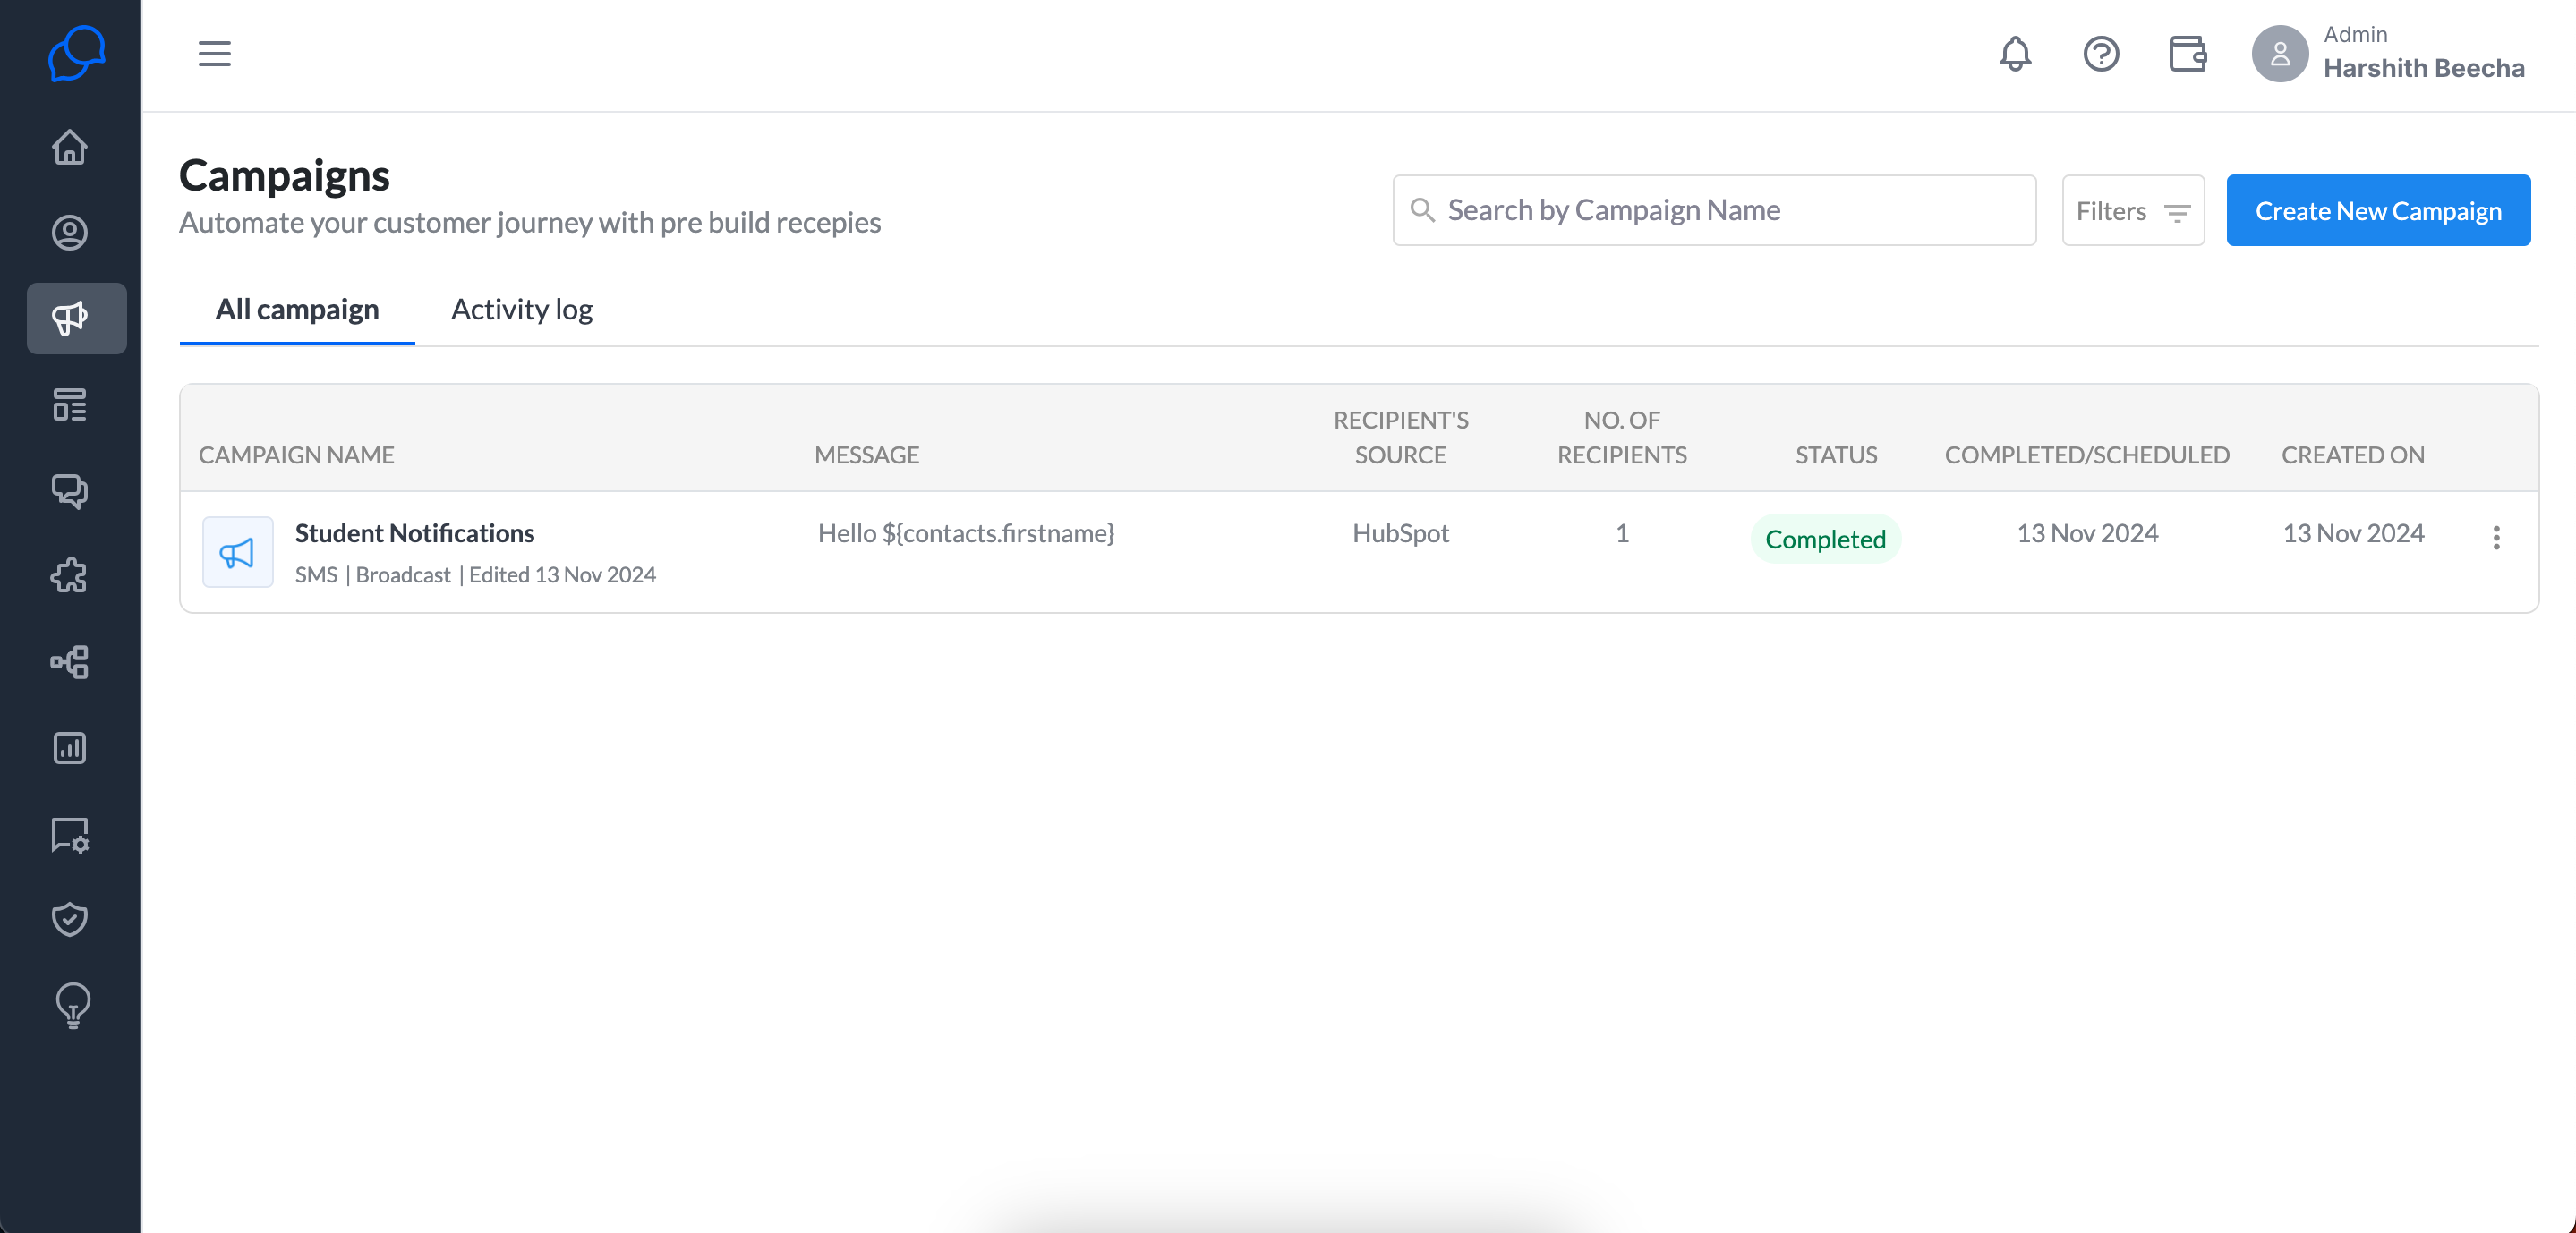Open the chat settings sidebar icon
This screenshot has height=1233, width=2576.
click(70, 834)
